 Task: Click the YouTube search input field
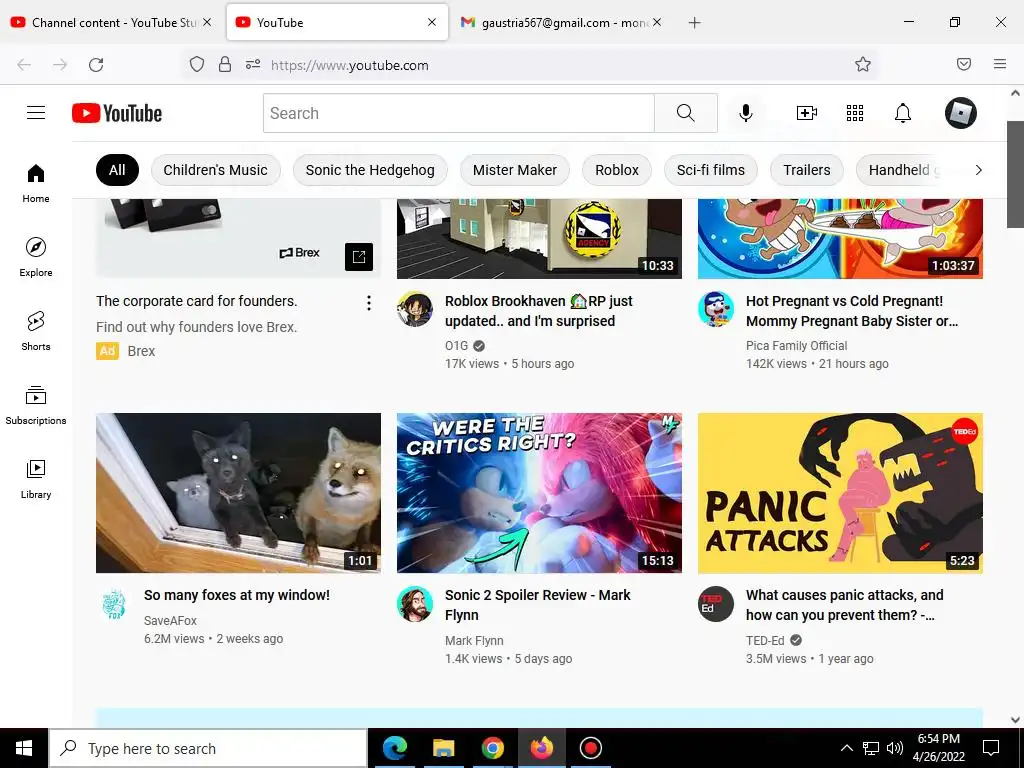(x=458, y=113)
